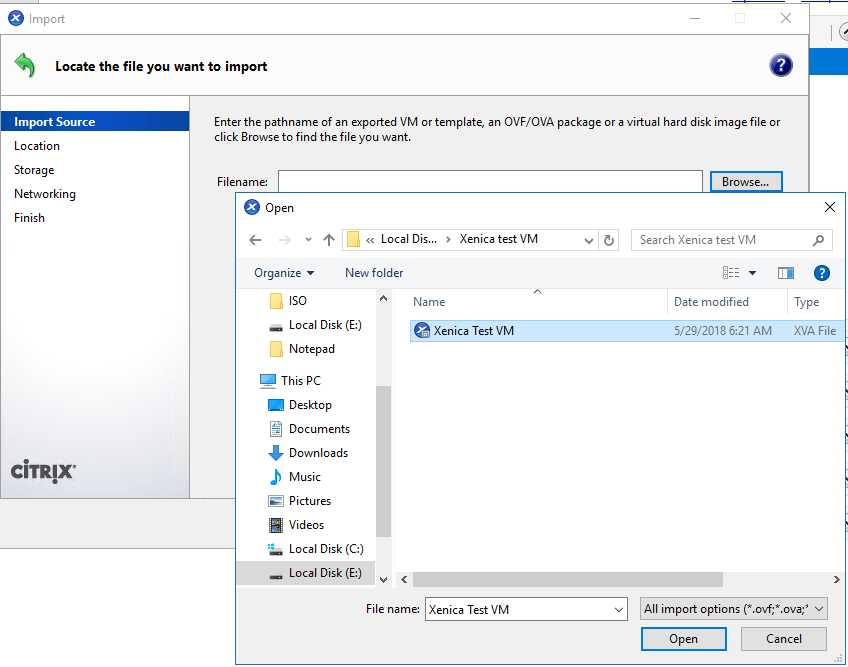This screenshot has width=848, height=667.
Task: Click the XVA File type cell
Action: click(x=814, y=331)
